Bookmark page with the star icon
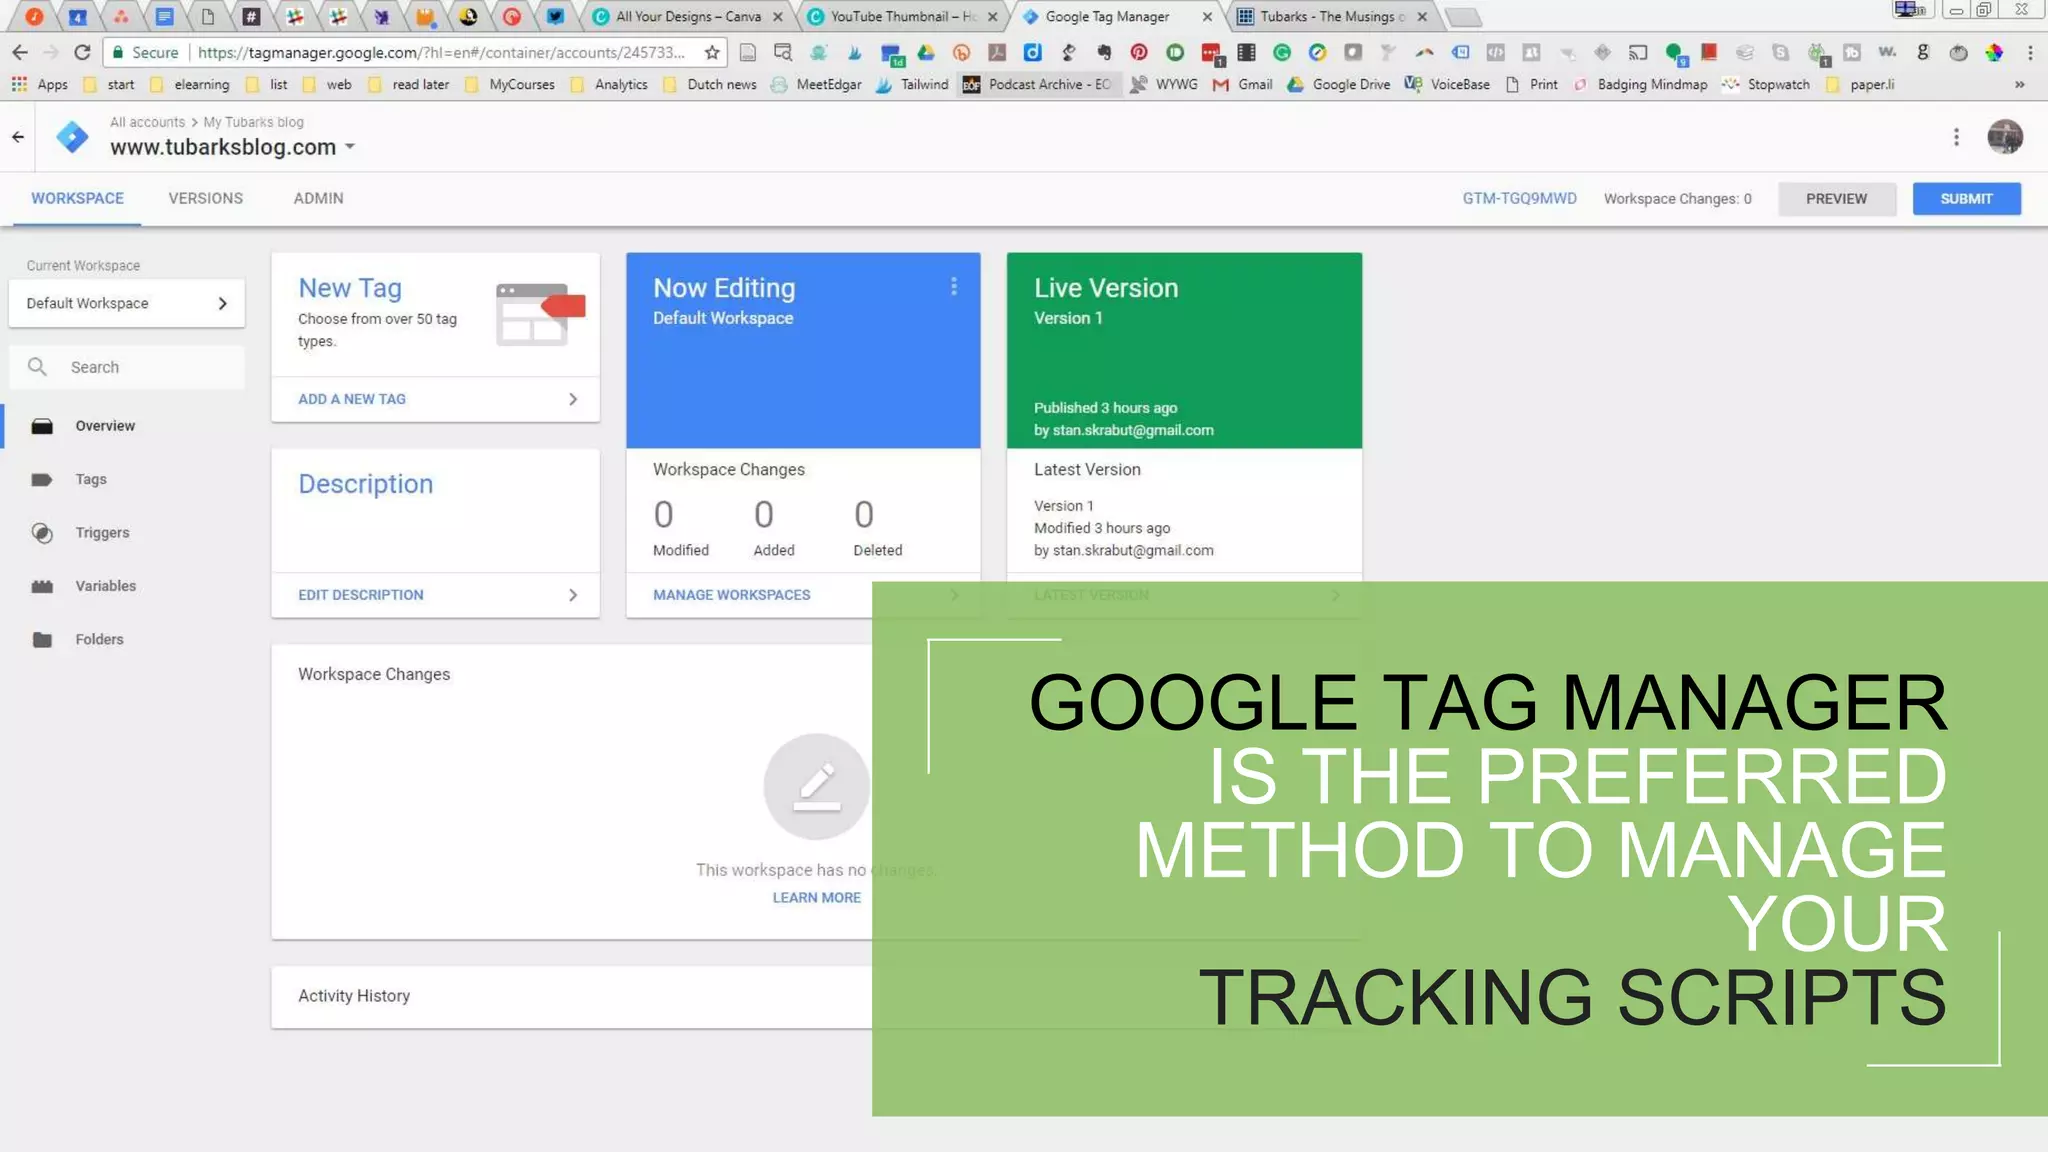This screenshot has width=2048, height=1152. pyautogui.click(x=712, y=53)
